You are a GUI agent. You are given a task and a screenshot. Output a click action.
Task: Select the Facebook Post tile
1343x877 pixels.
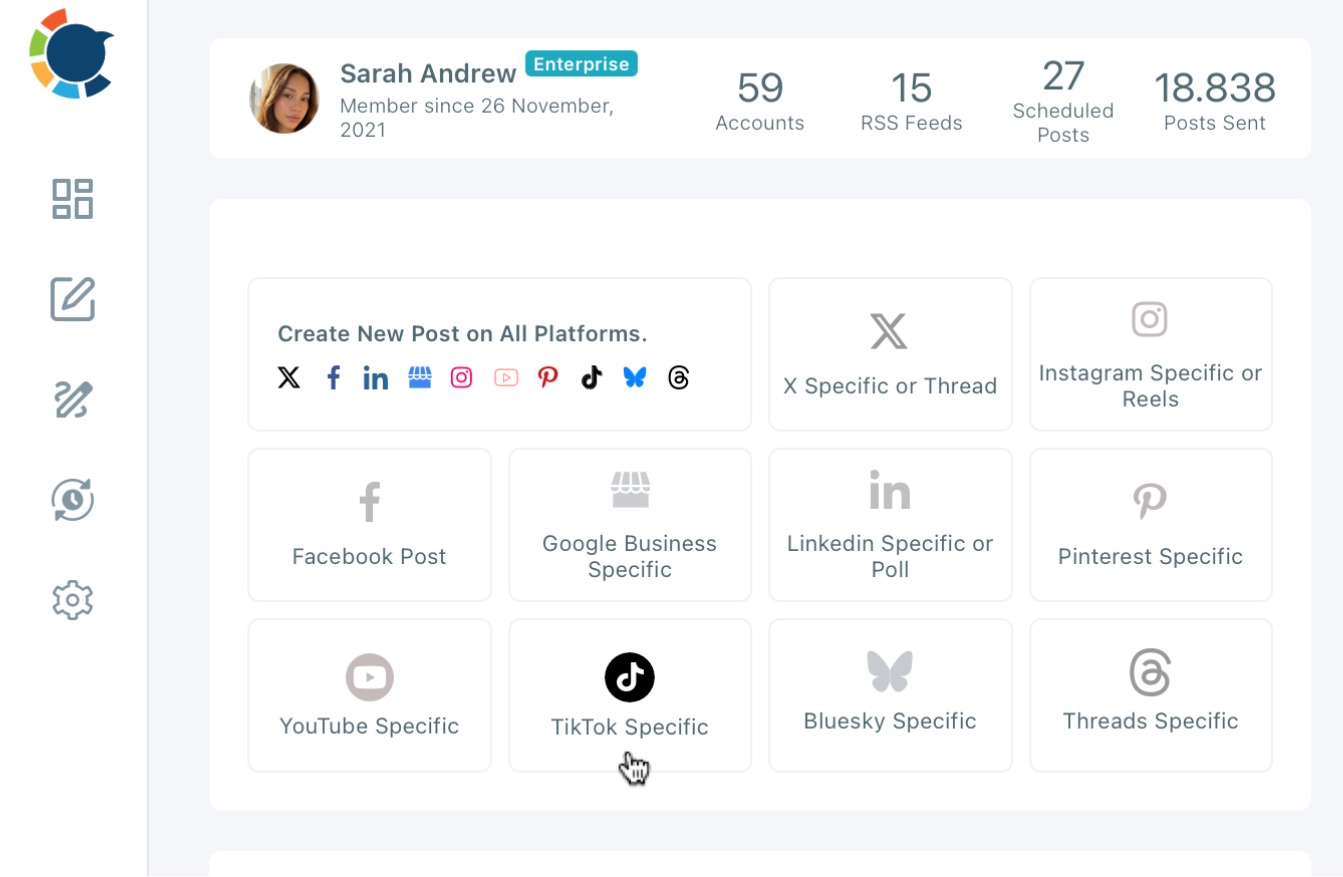(x=369, y=525)
